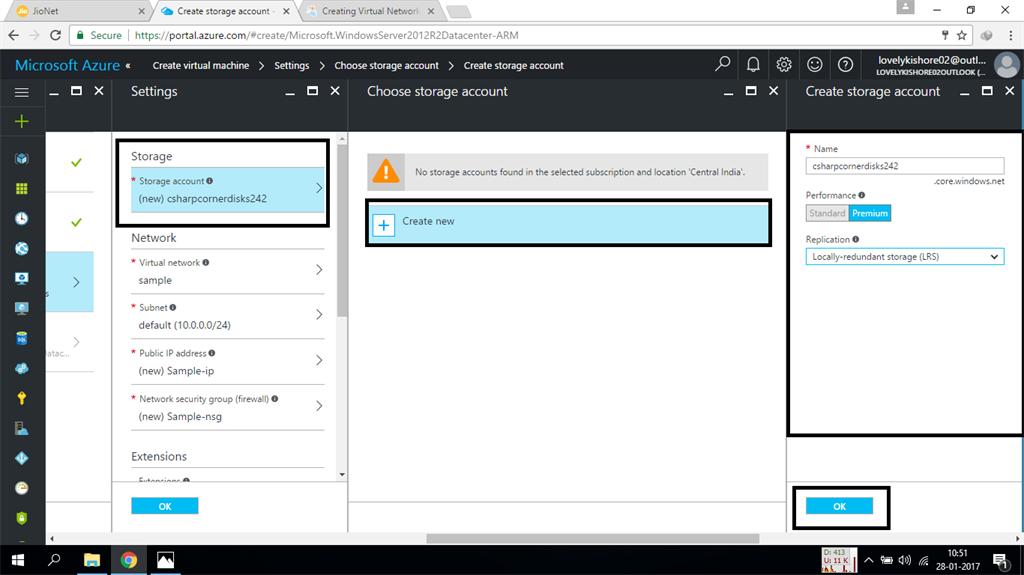Open the Virtual network sample row
1024x575 pixels.
[x=227, y=271]
